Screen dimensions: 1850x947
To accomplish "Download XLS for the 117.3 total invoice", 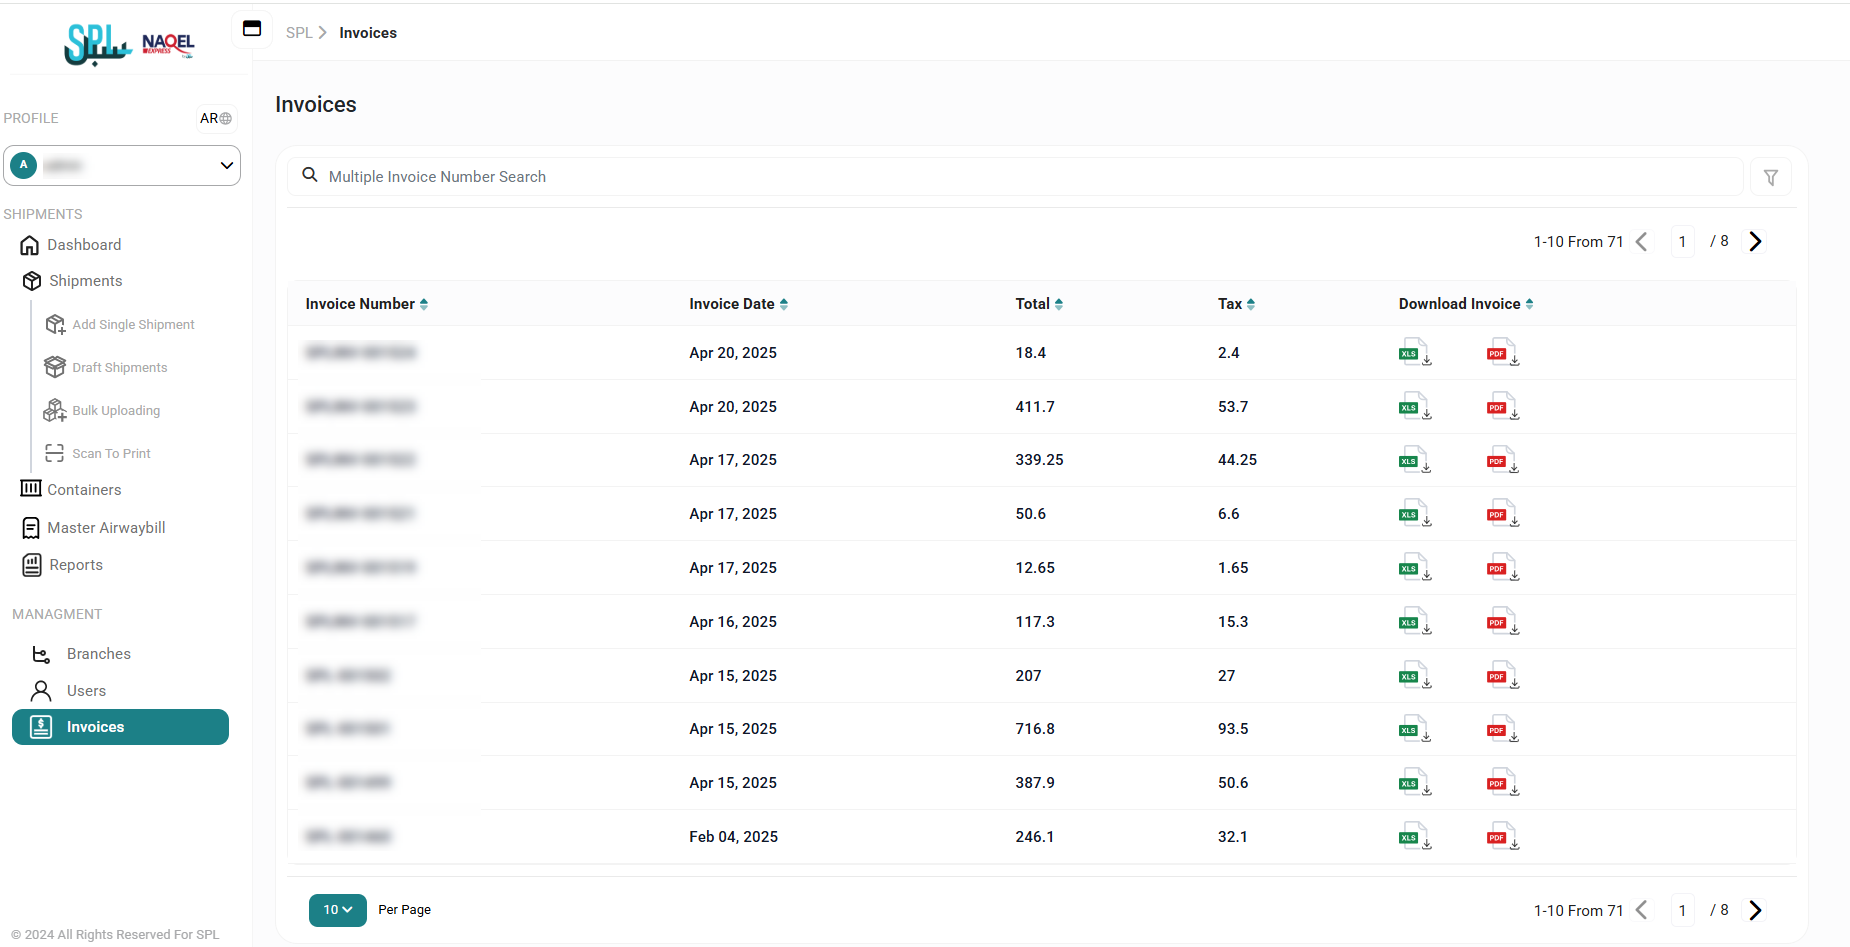I will (x=1414, y=622).
